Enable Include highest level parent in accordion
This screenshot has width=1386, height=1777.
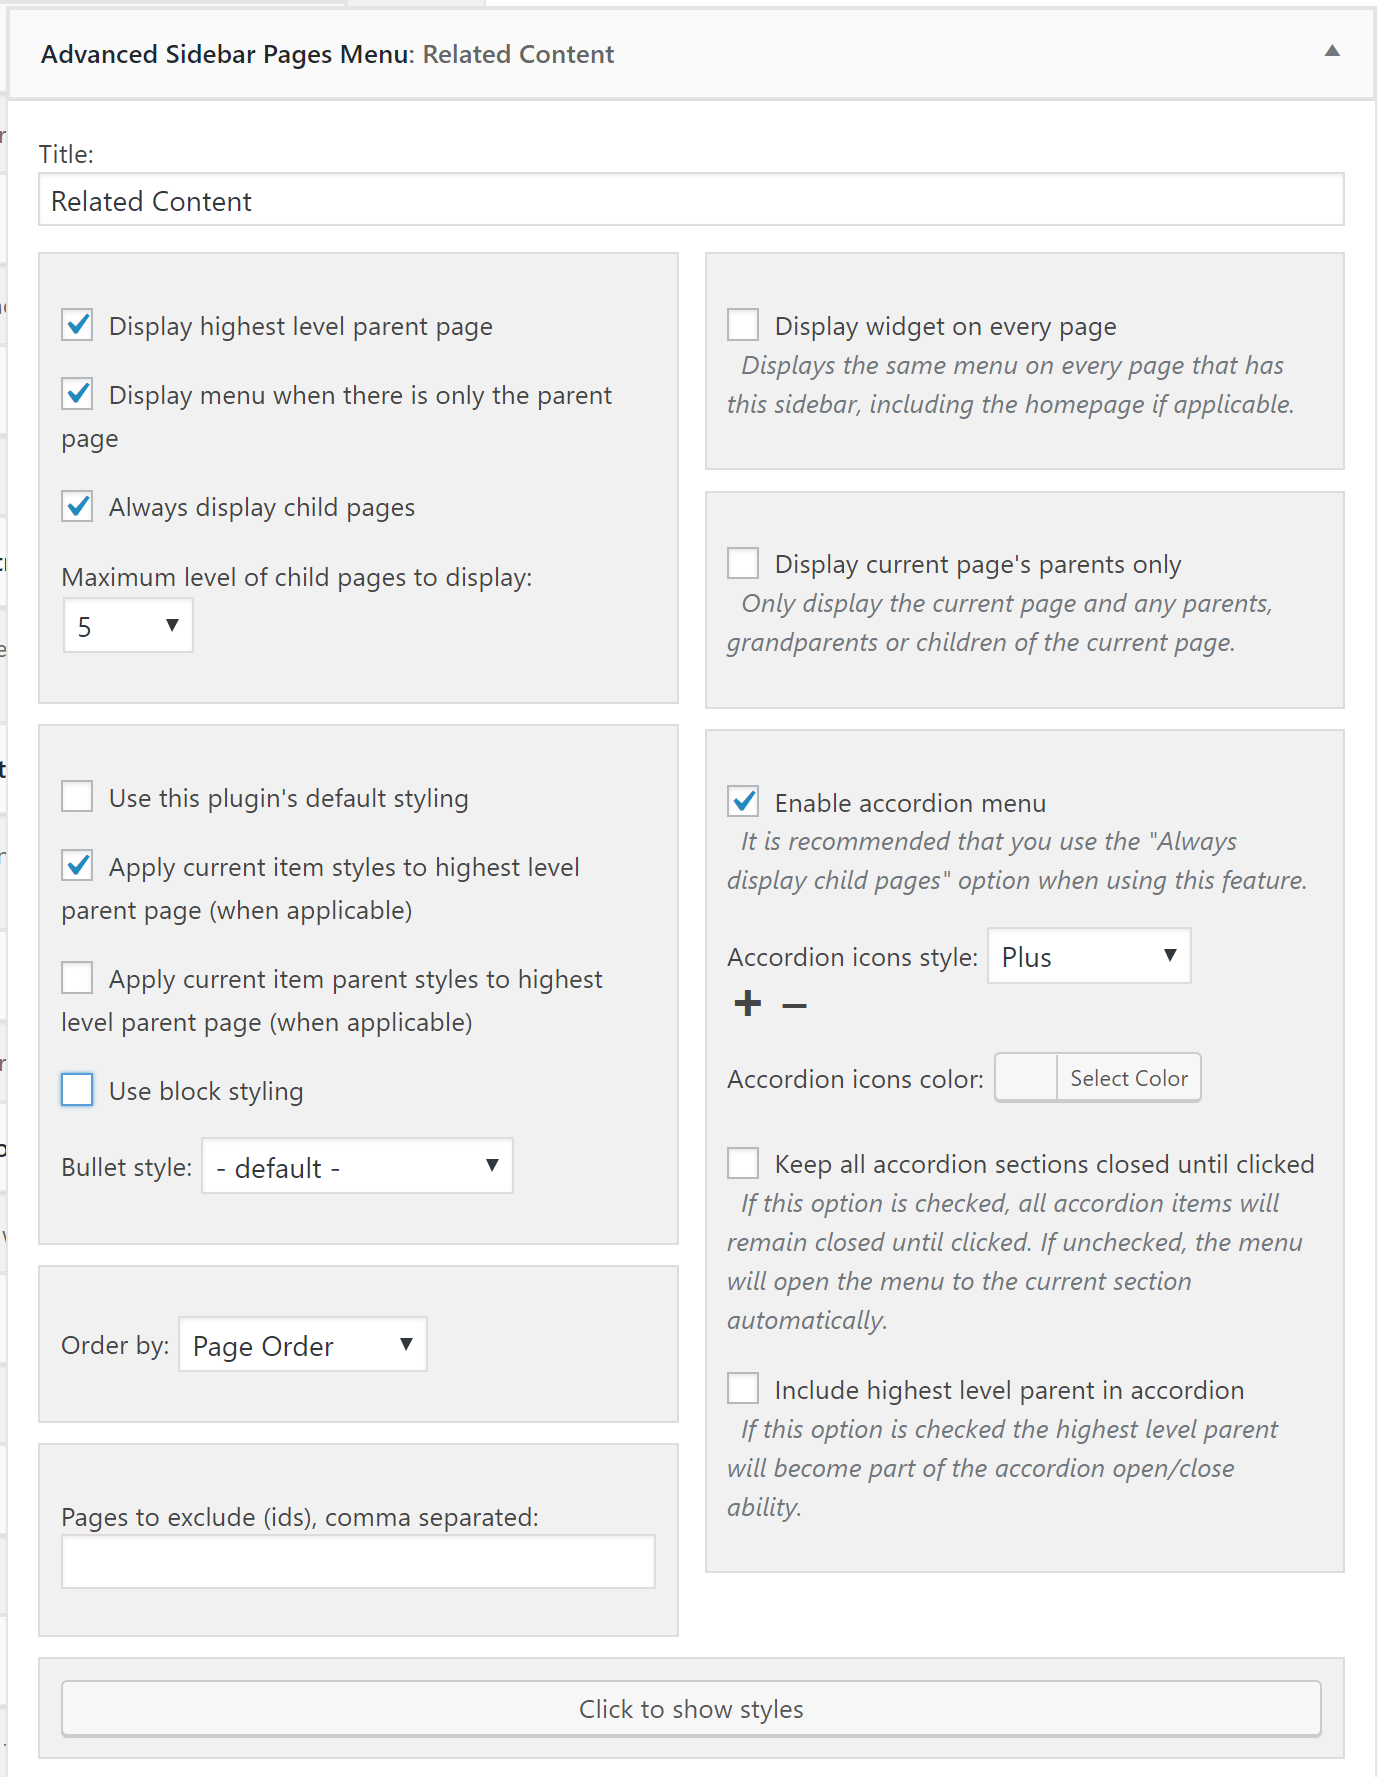[743, 1388]
